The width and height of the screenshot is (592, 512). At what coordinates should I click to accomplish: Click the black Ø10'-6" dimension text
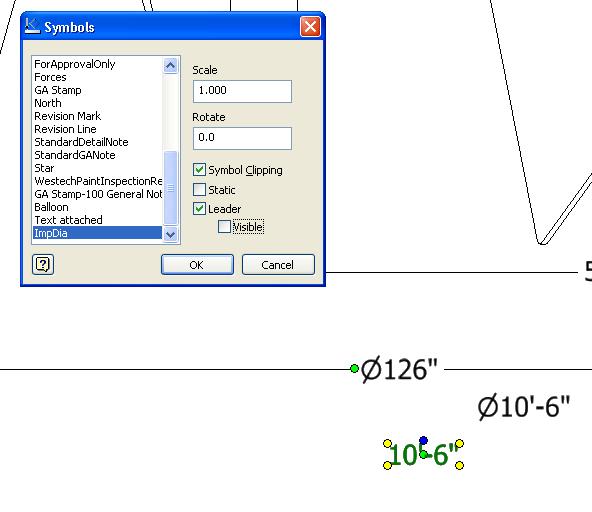(524, 407)
